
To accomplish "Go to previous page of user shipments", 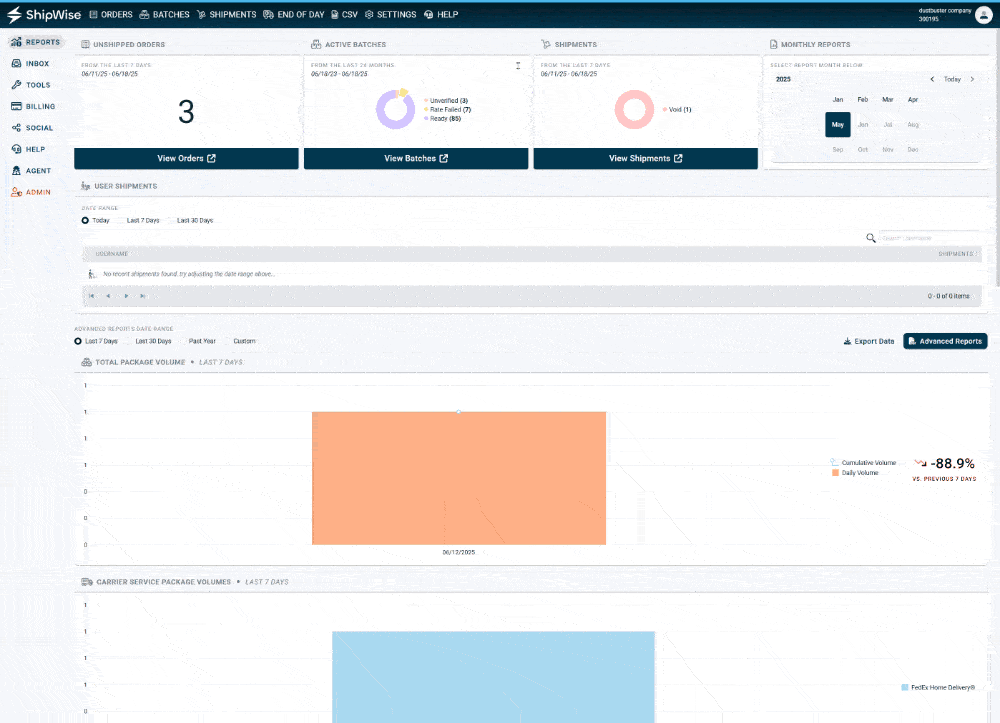I will [108, 296].
